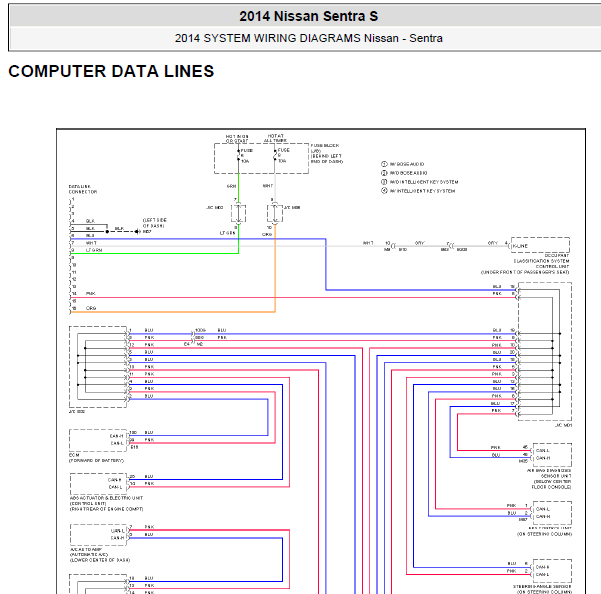The image size is (601, 594).
Task: Click '(RIGHT REAR OF ENGINE COMPT)' label
Action: (x=106, y=509)
